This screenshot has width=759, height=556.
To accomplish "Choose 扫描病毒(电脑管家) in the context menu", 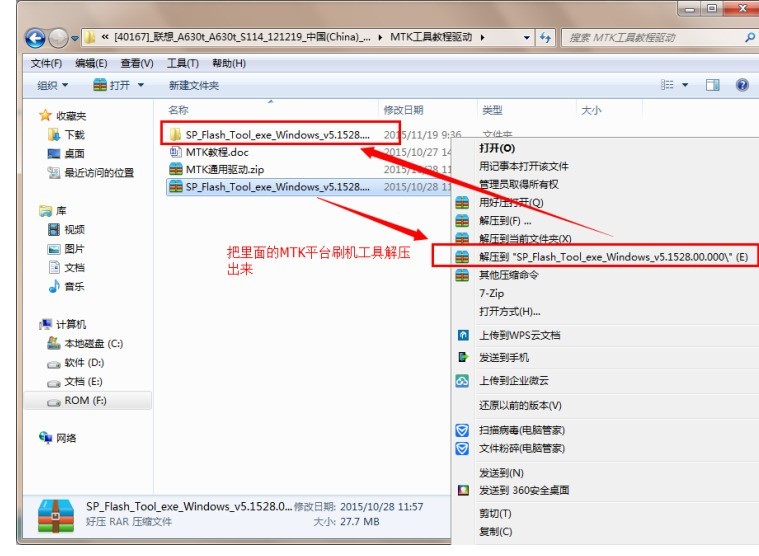I will tap(522, 430).
